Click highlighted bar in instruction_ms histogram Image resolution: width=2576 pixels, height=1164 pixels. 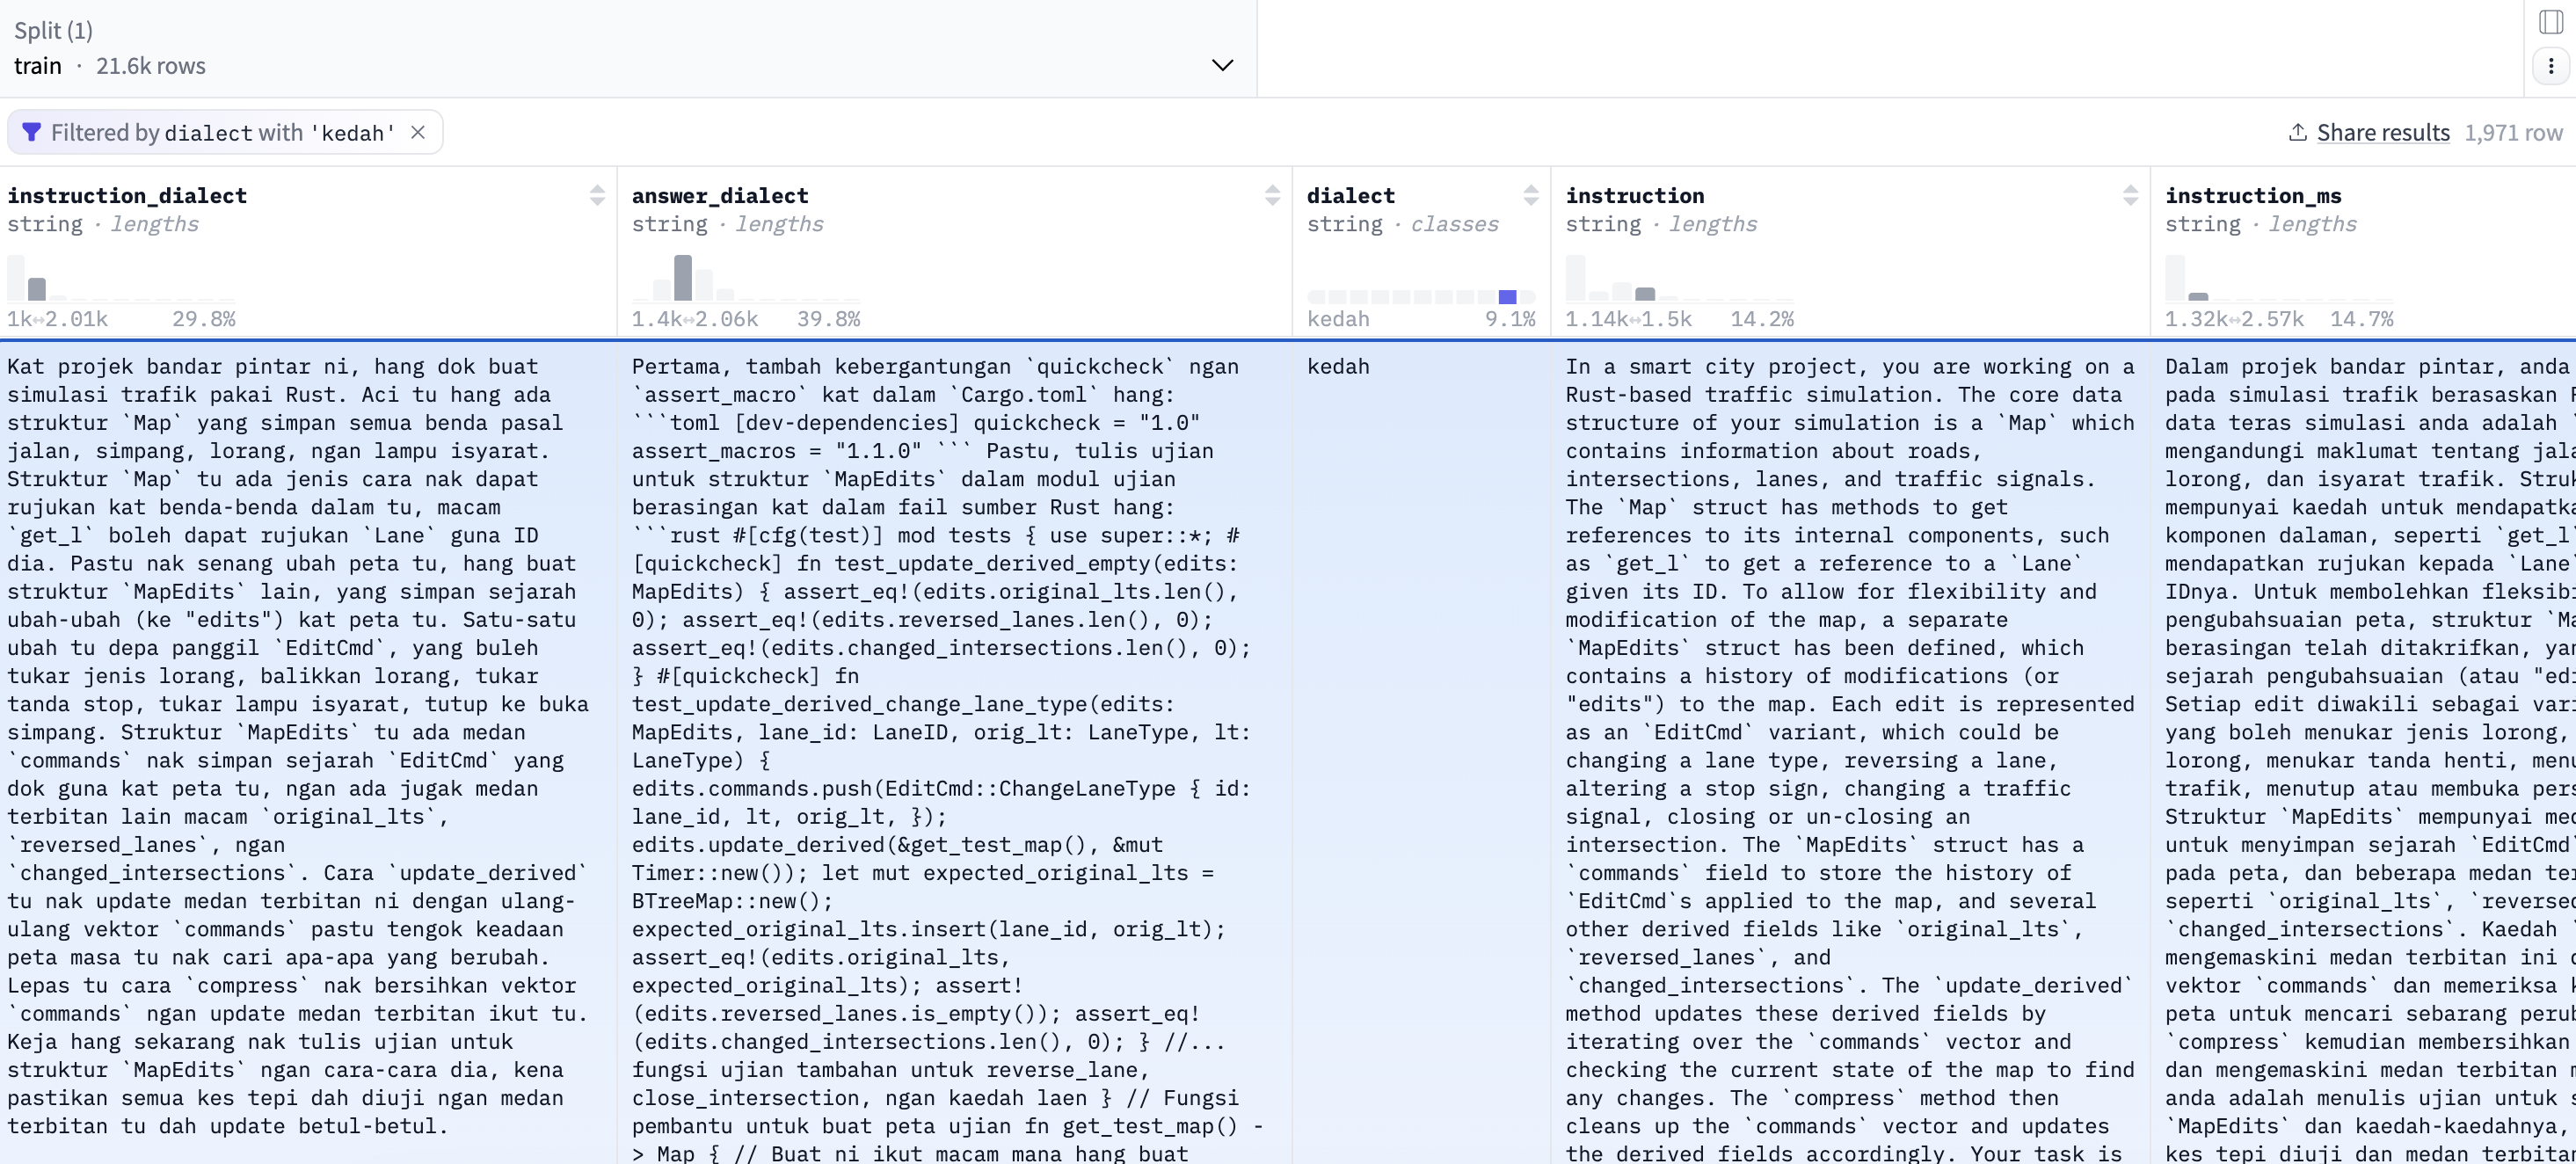(x=2198, y=297)
